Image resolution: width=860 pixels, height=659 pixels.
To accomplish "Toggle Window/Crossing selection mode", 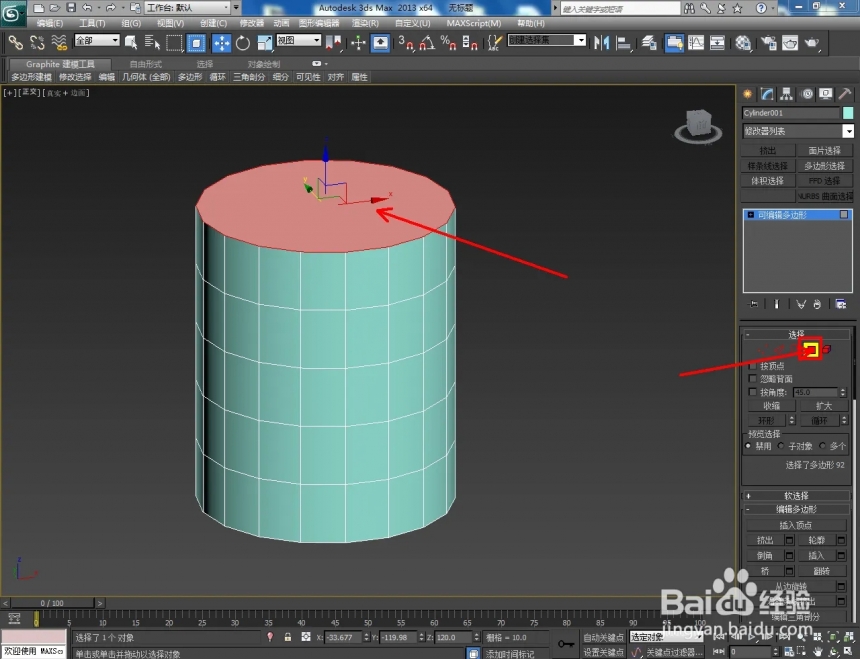I will tap(196, 42).
